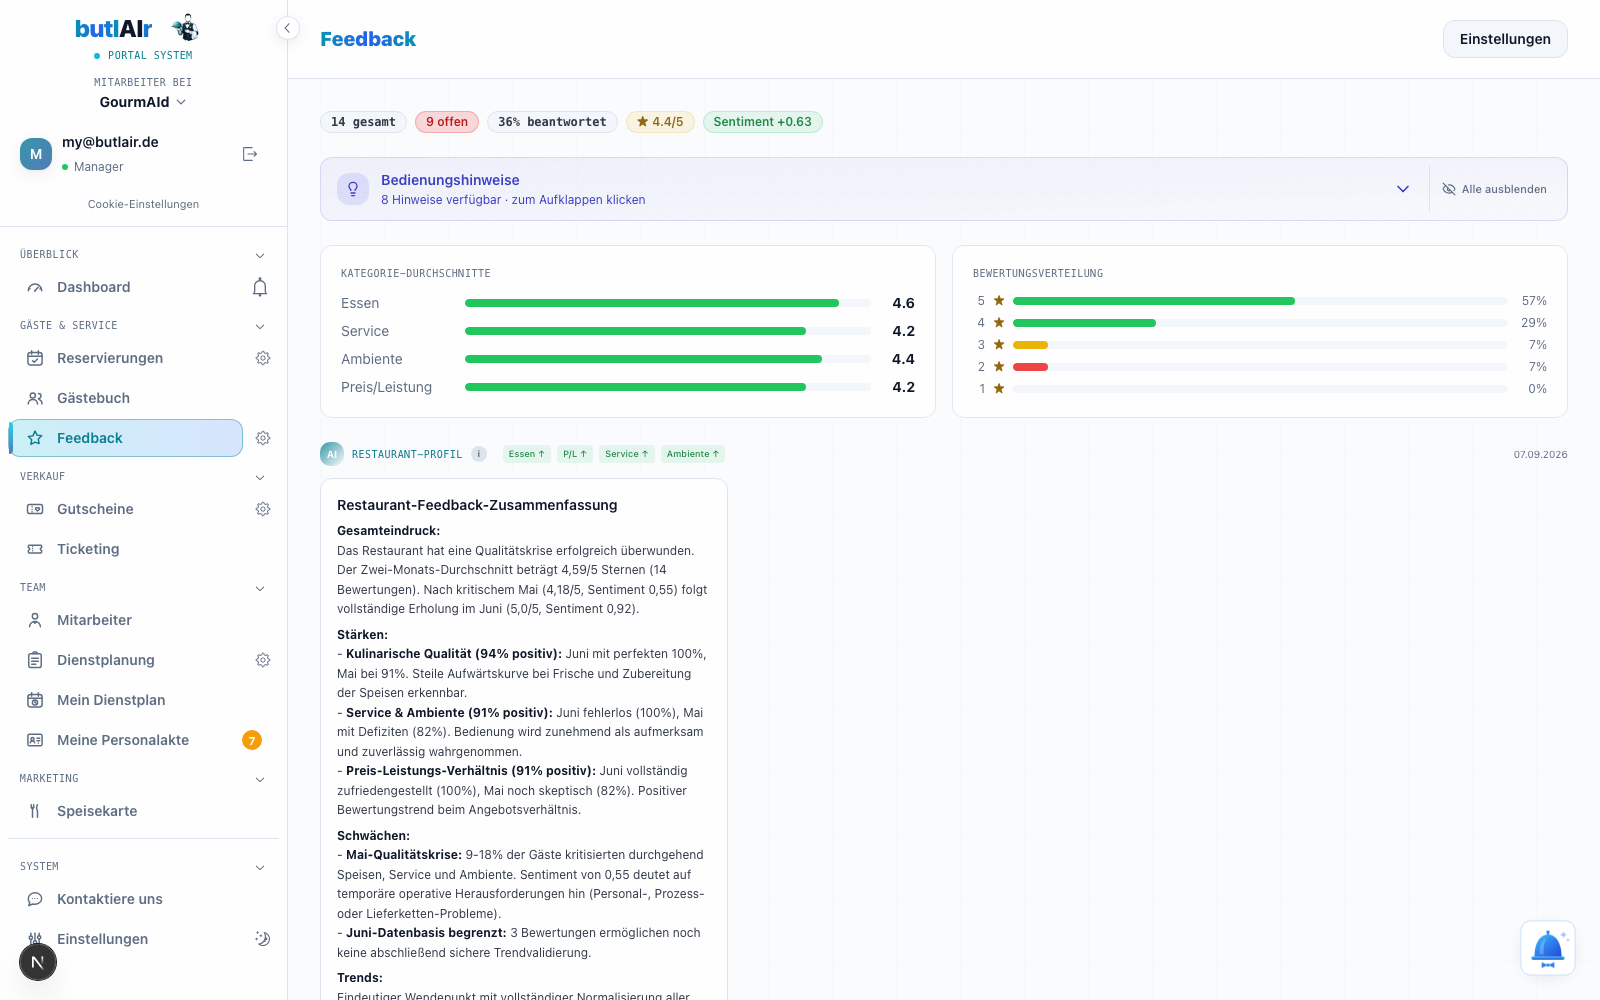Collapse the System section
Image resolution: width=1600 pixels, height=1000 pixels.
coord(260,867)
